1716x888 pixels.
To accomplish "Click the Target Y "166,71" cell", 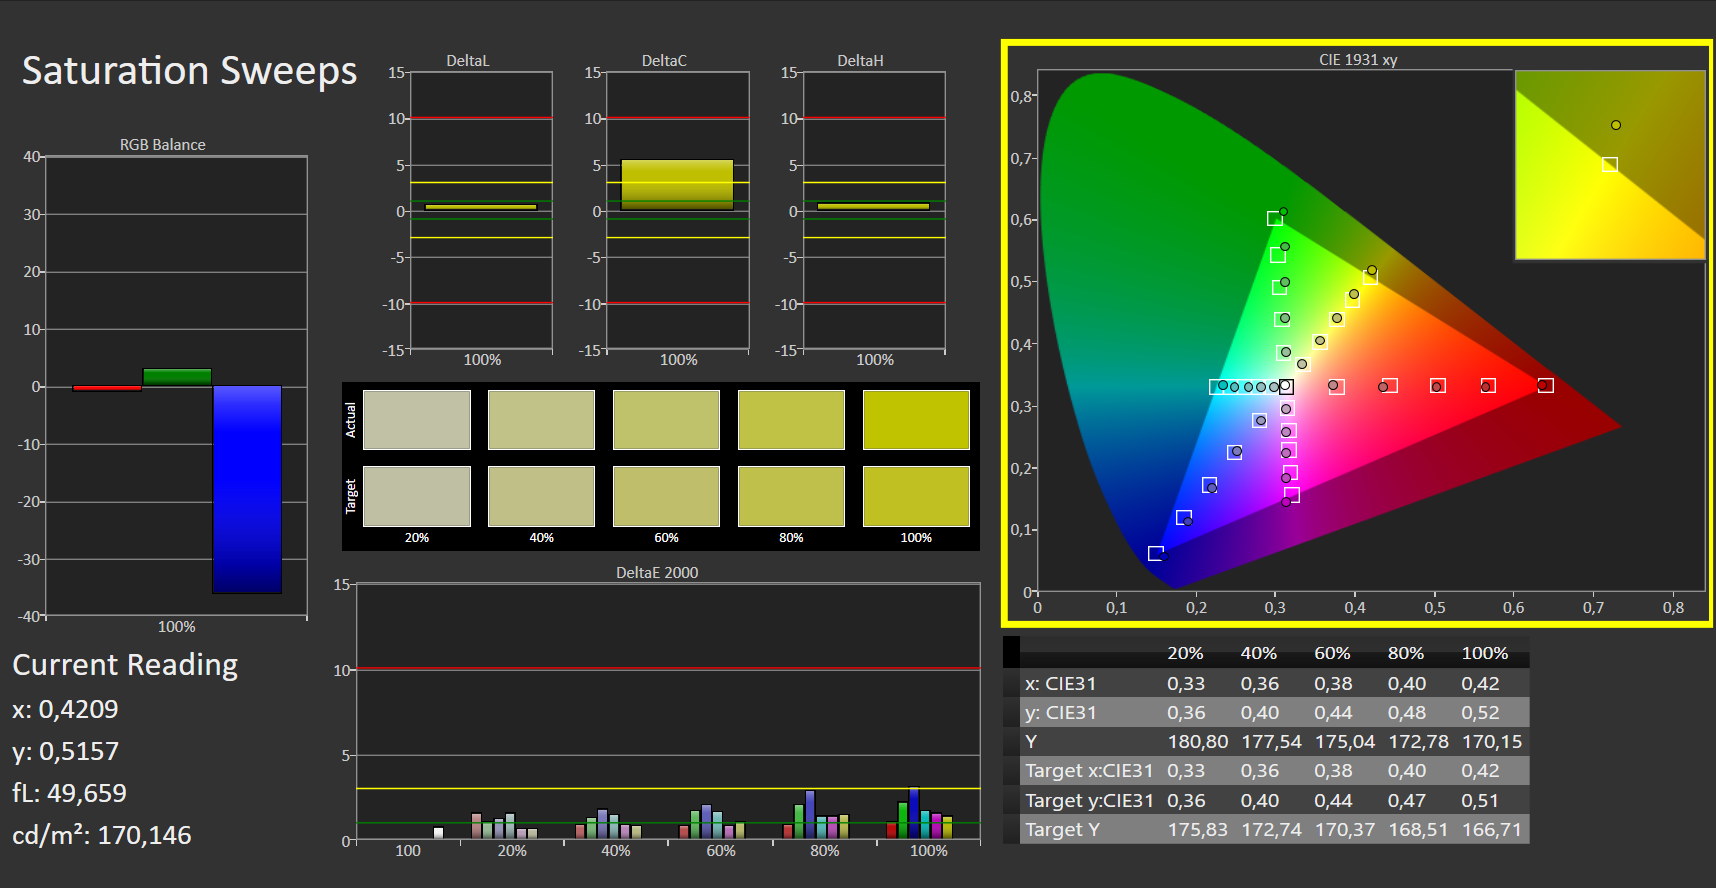I will click(x=1492, y=830).
